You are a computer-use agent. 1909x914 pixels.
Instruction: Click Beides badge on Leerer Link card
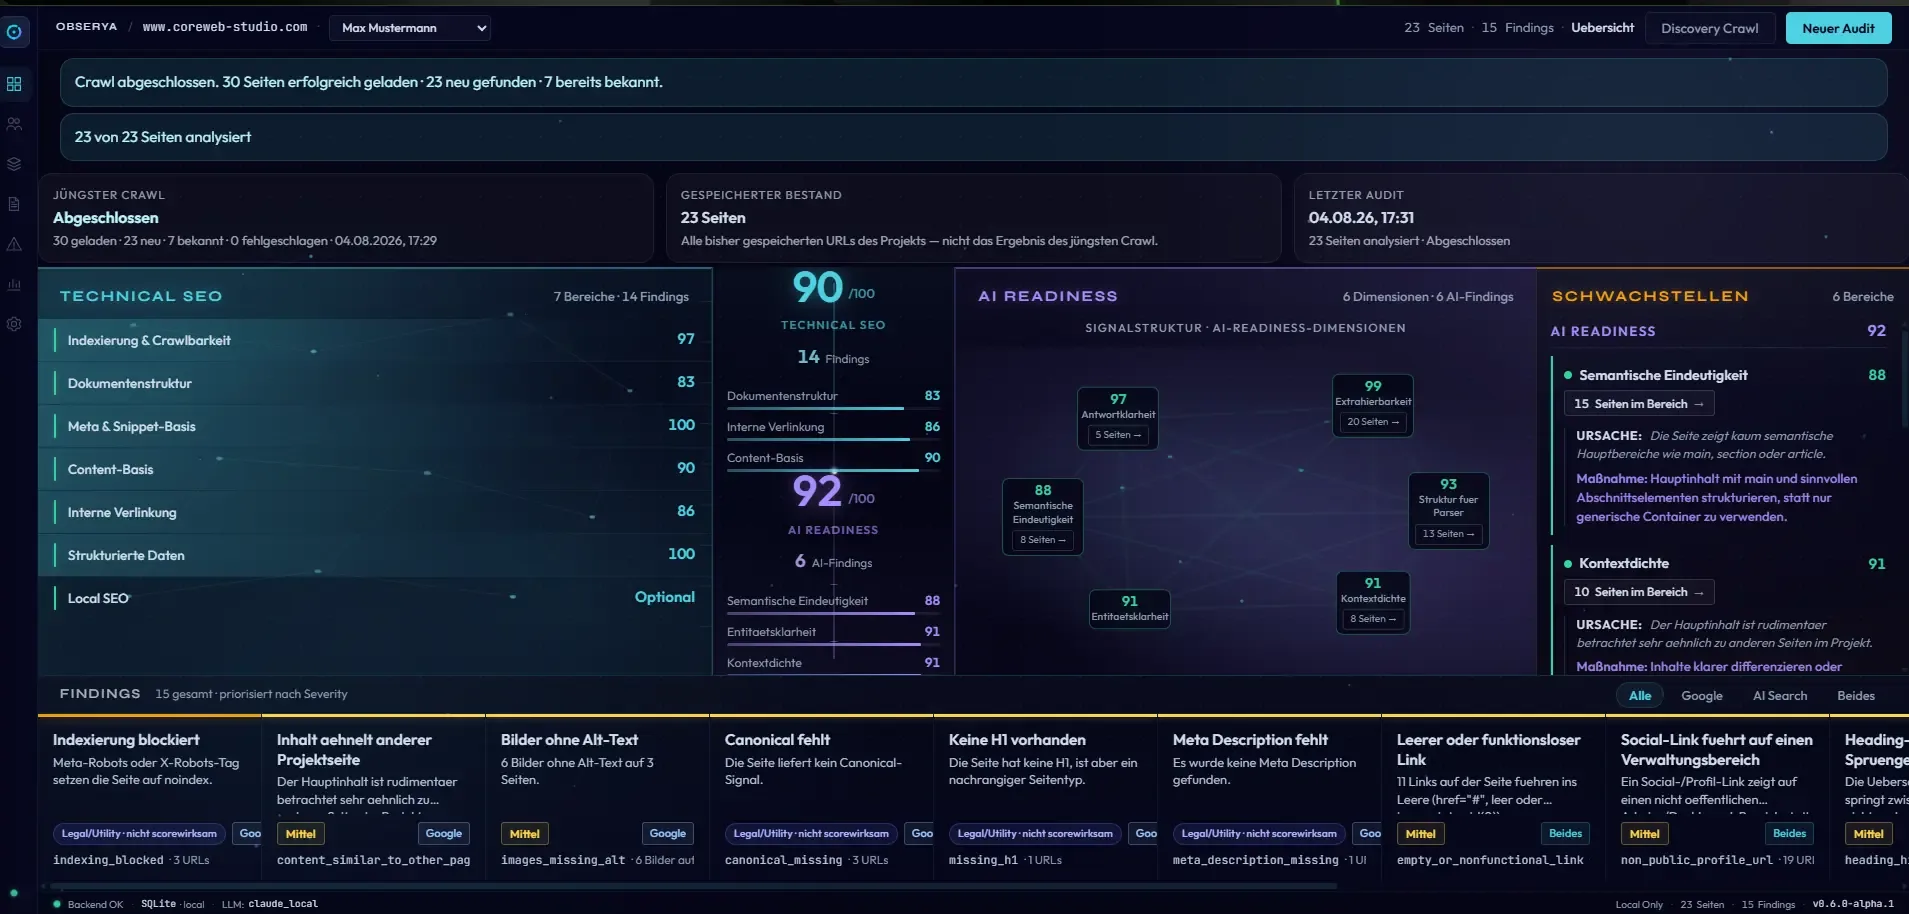coord(1565,834)
